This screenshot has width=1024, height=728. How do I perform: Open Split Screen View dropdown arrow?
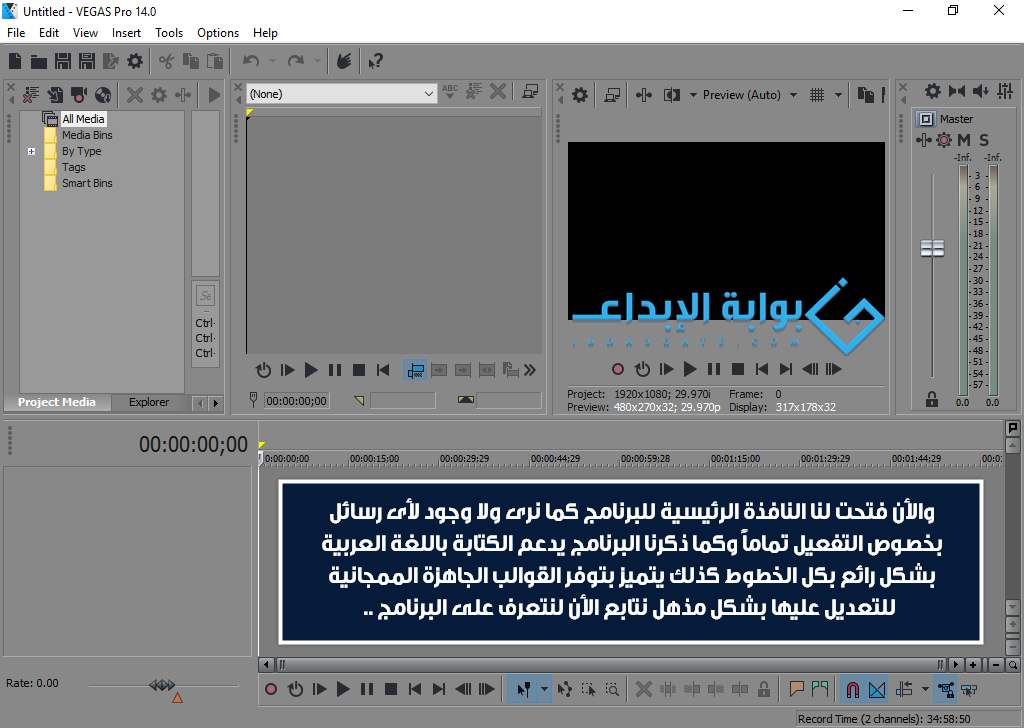pos(693,95)
